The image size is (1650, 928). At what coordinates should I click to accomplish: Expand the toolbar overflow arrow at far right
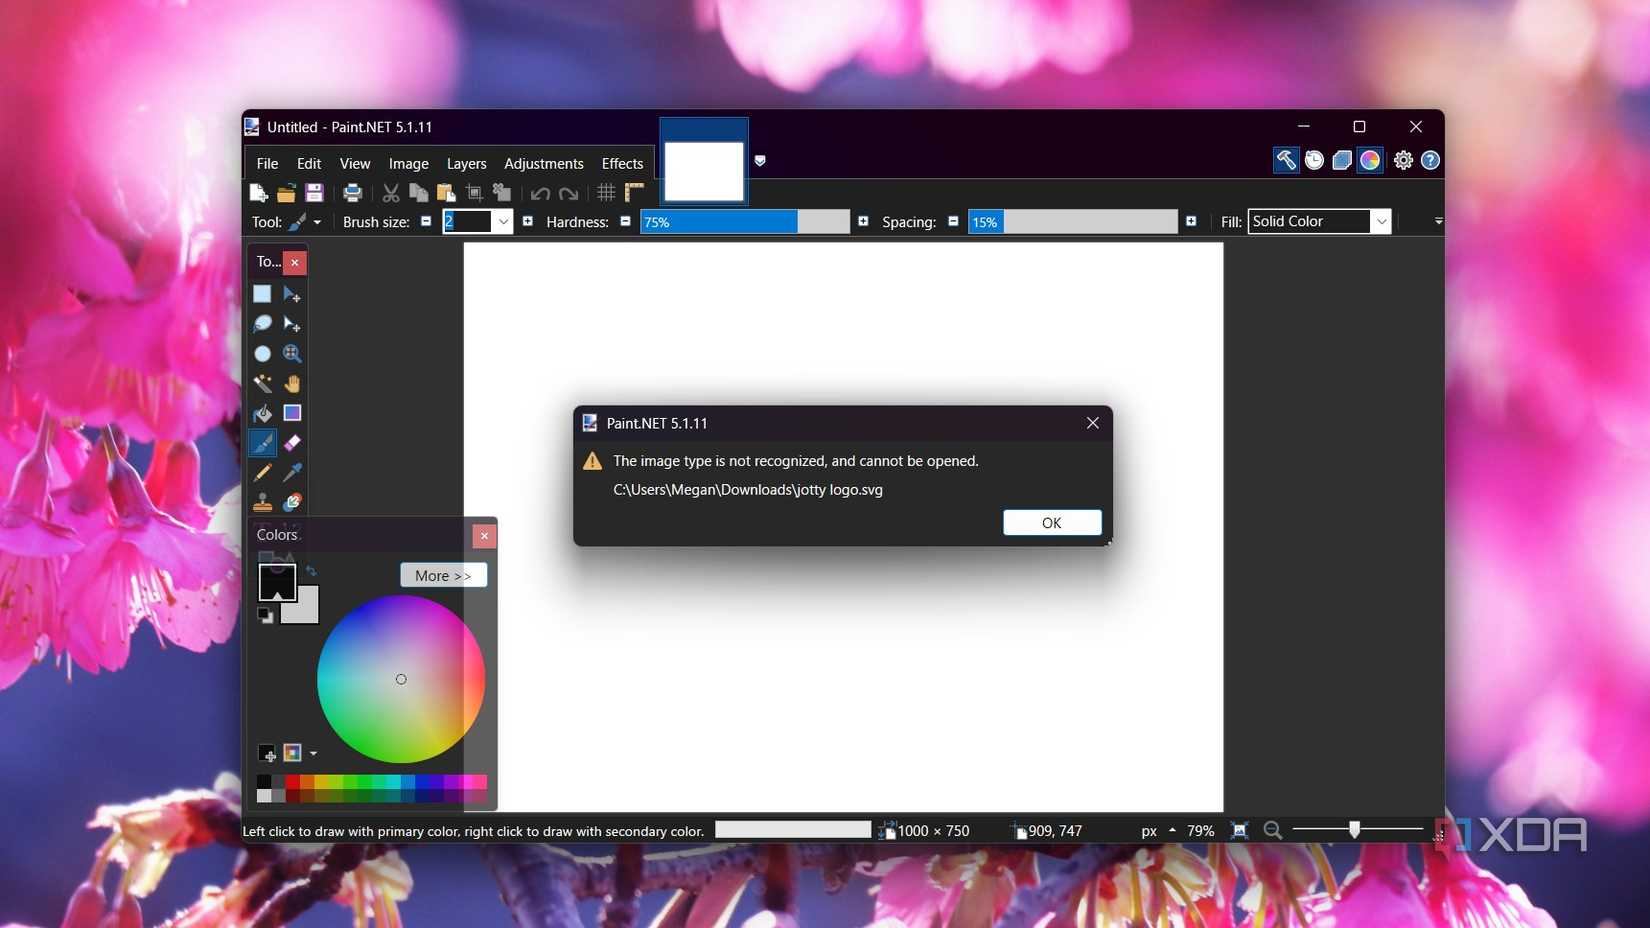click(1438, 222)
